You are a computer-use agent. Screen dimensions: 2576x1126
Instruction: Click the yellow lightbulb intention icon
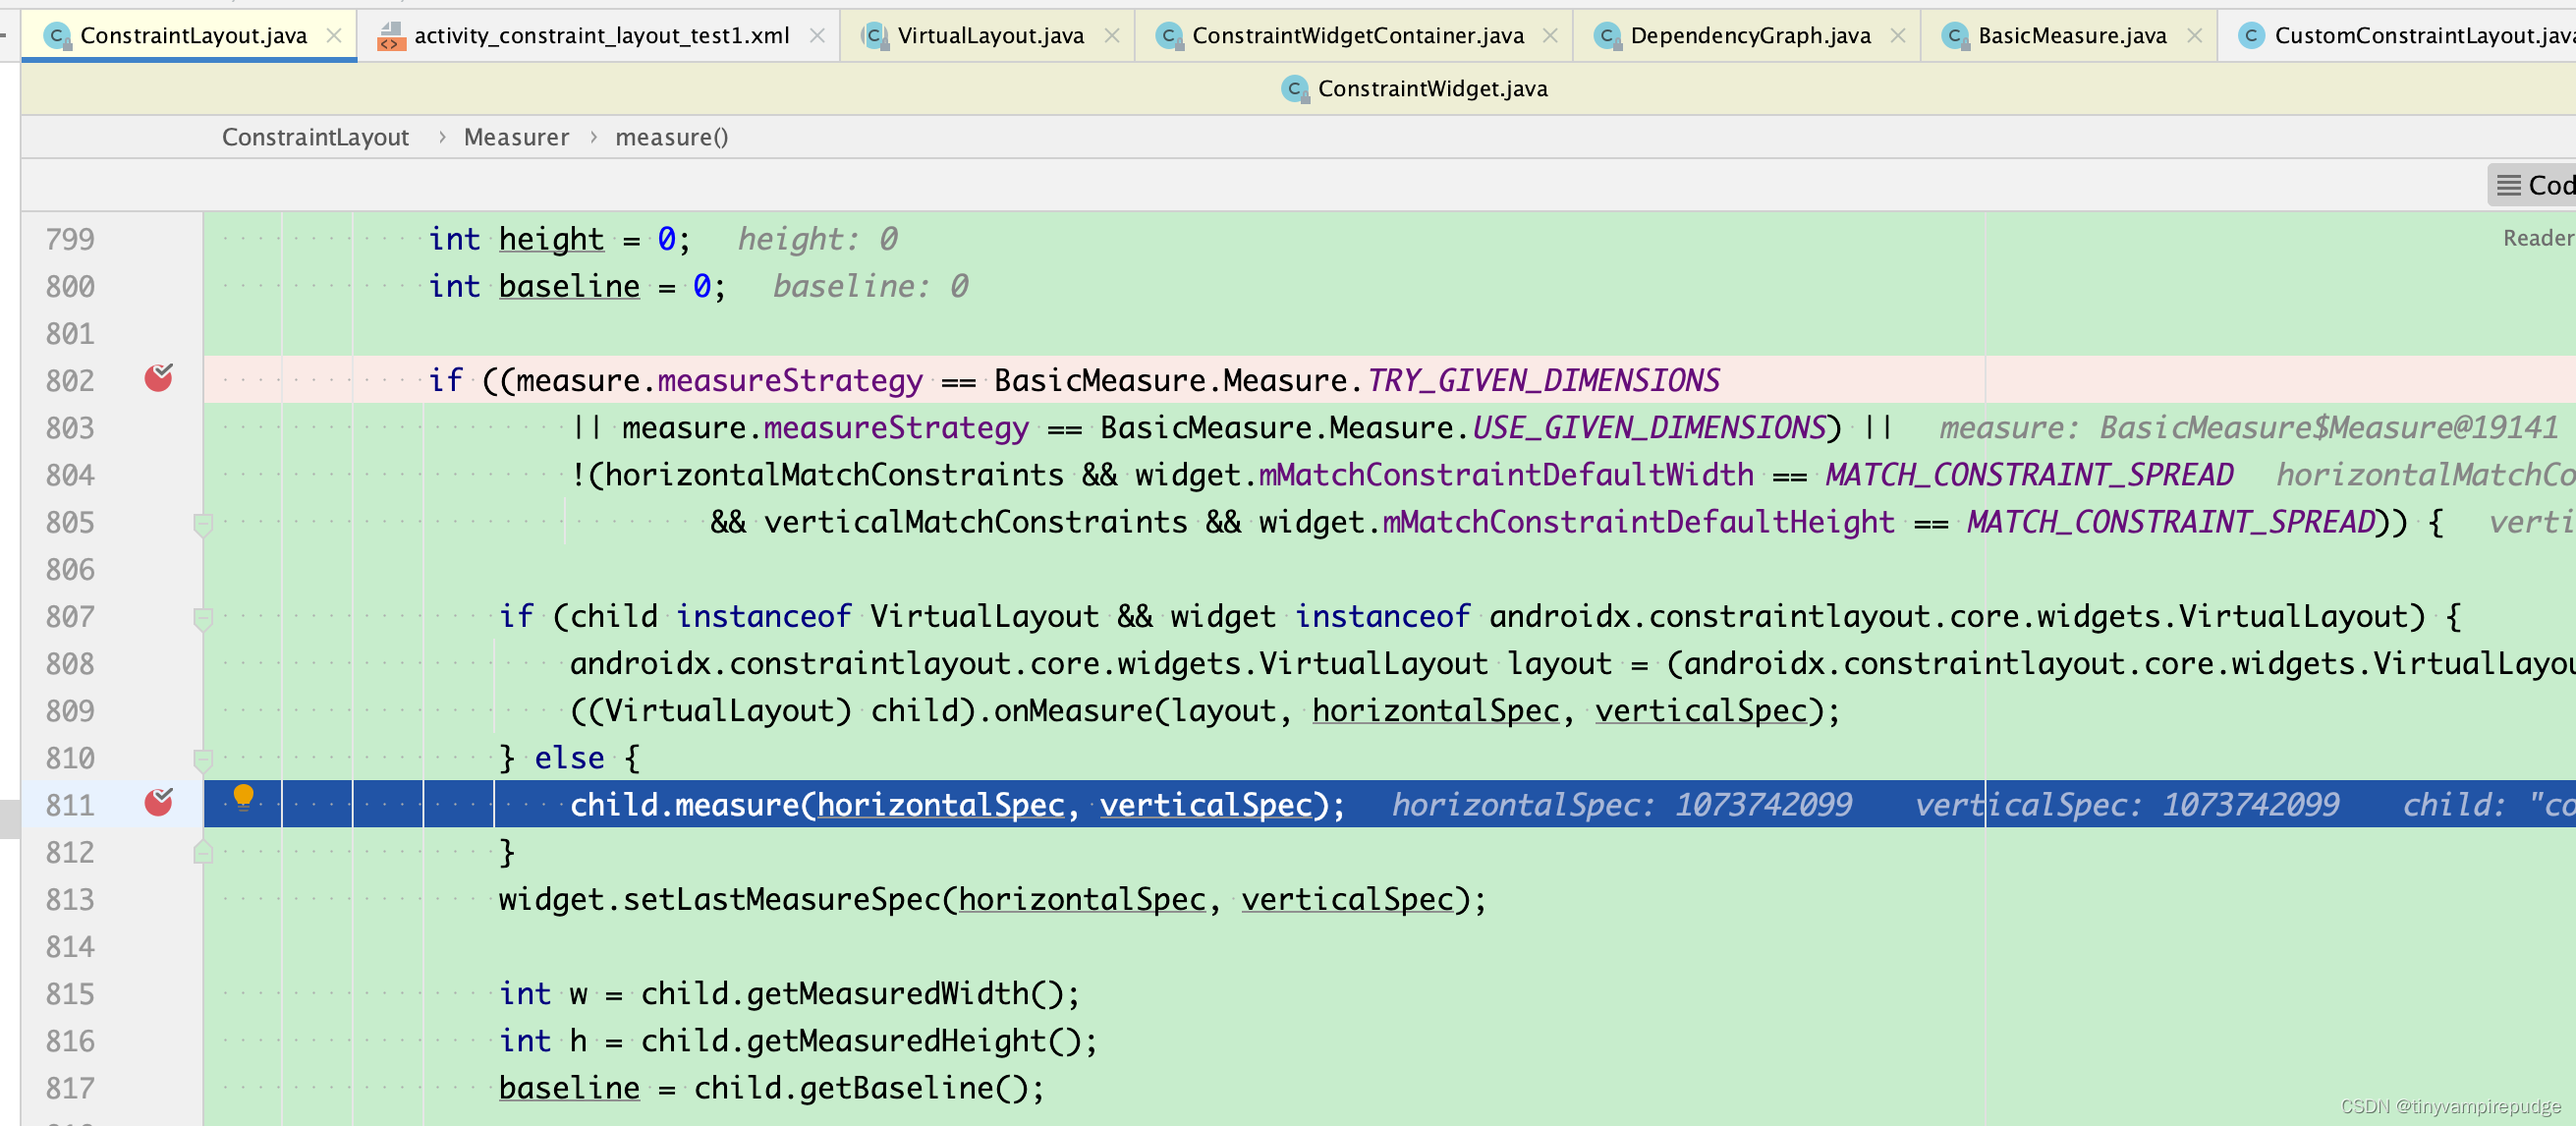[243, 797]
